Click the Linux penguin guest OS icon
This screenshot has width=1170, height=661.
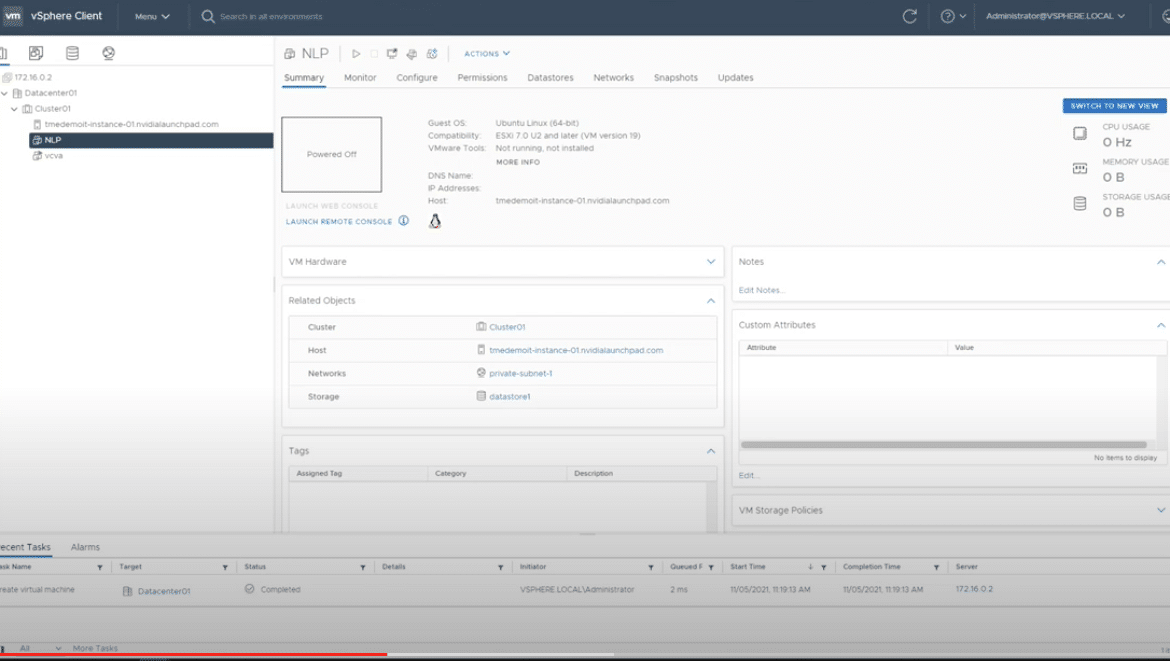point(435,221)
